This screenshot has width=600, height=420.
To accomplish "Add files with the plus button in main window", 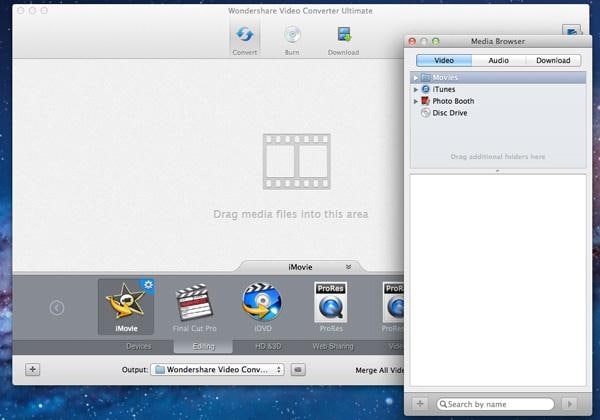I will tap(33, 370).
